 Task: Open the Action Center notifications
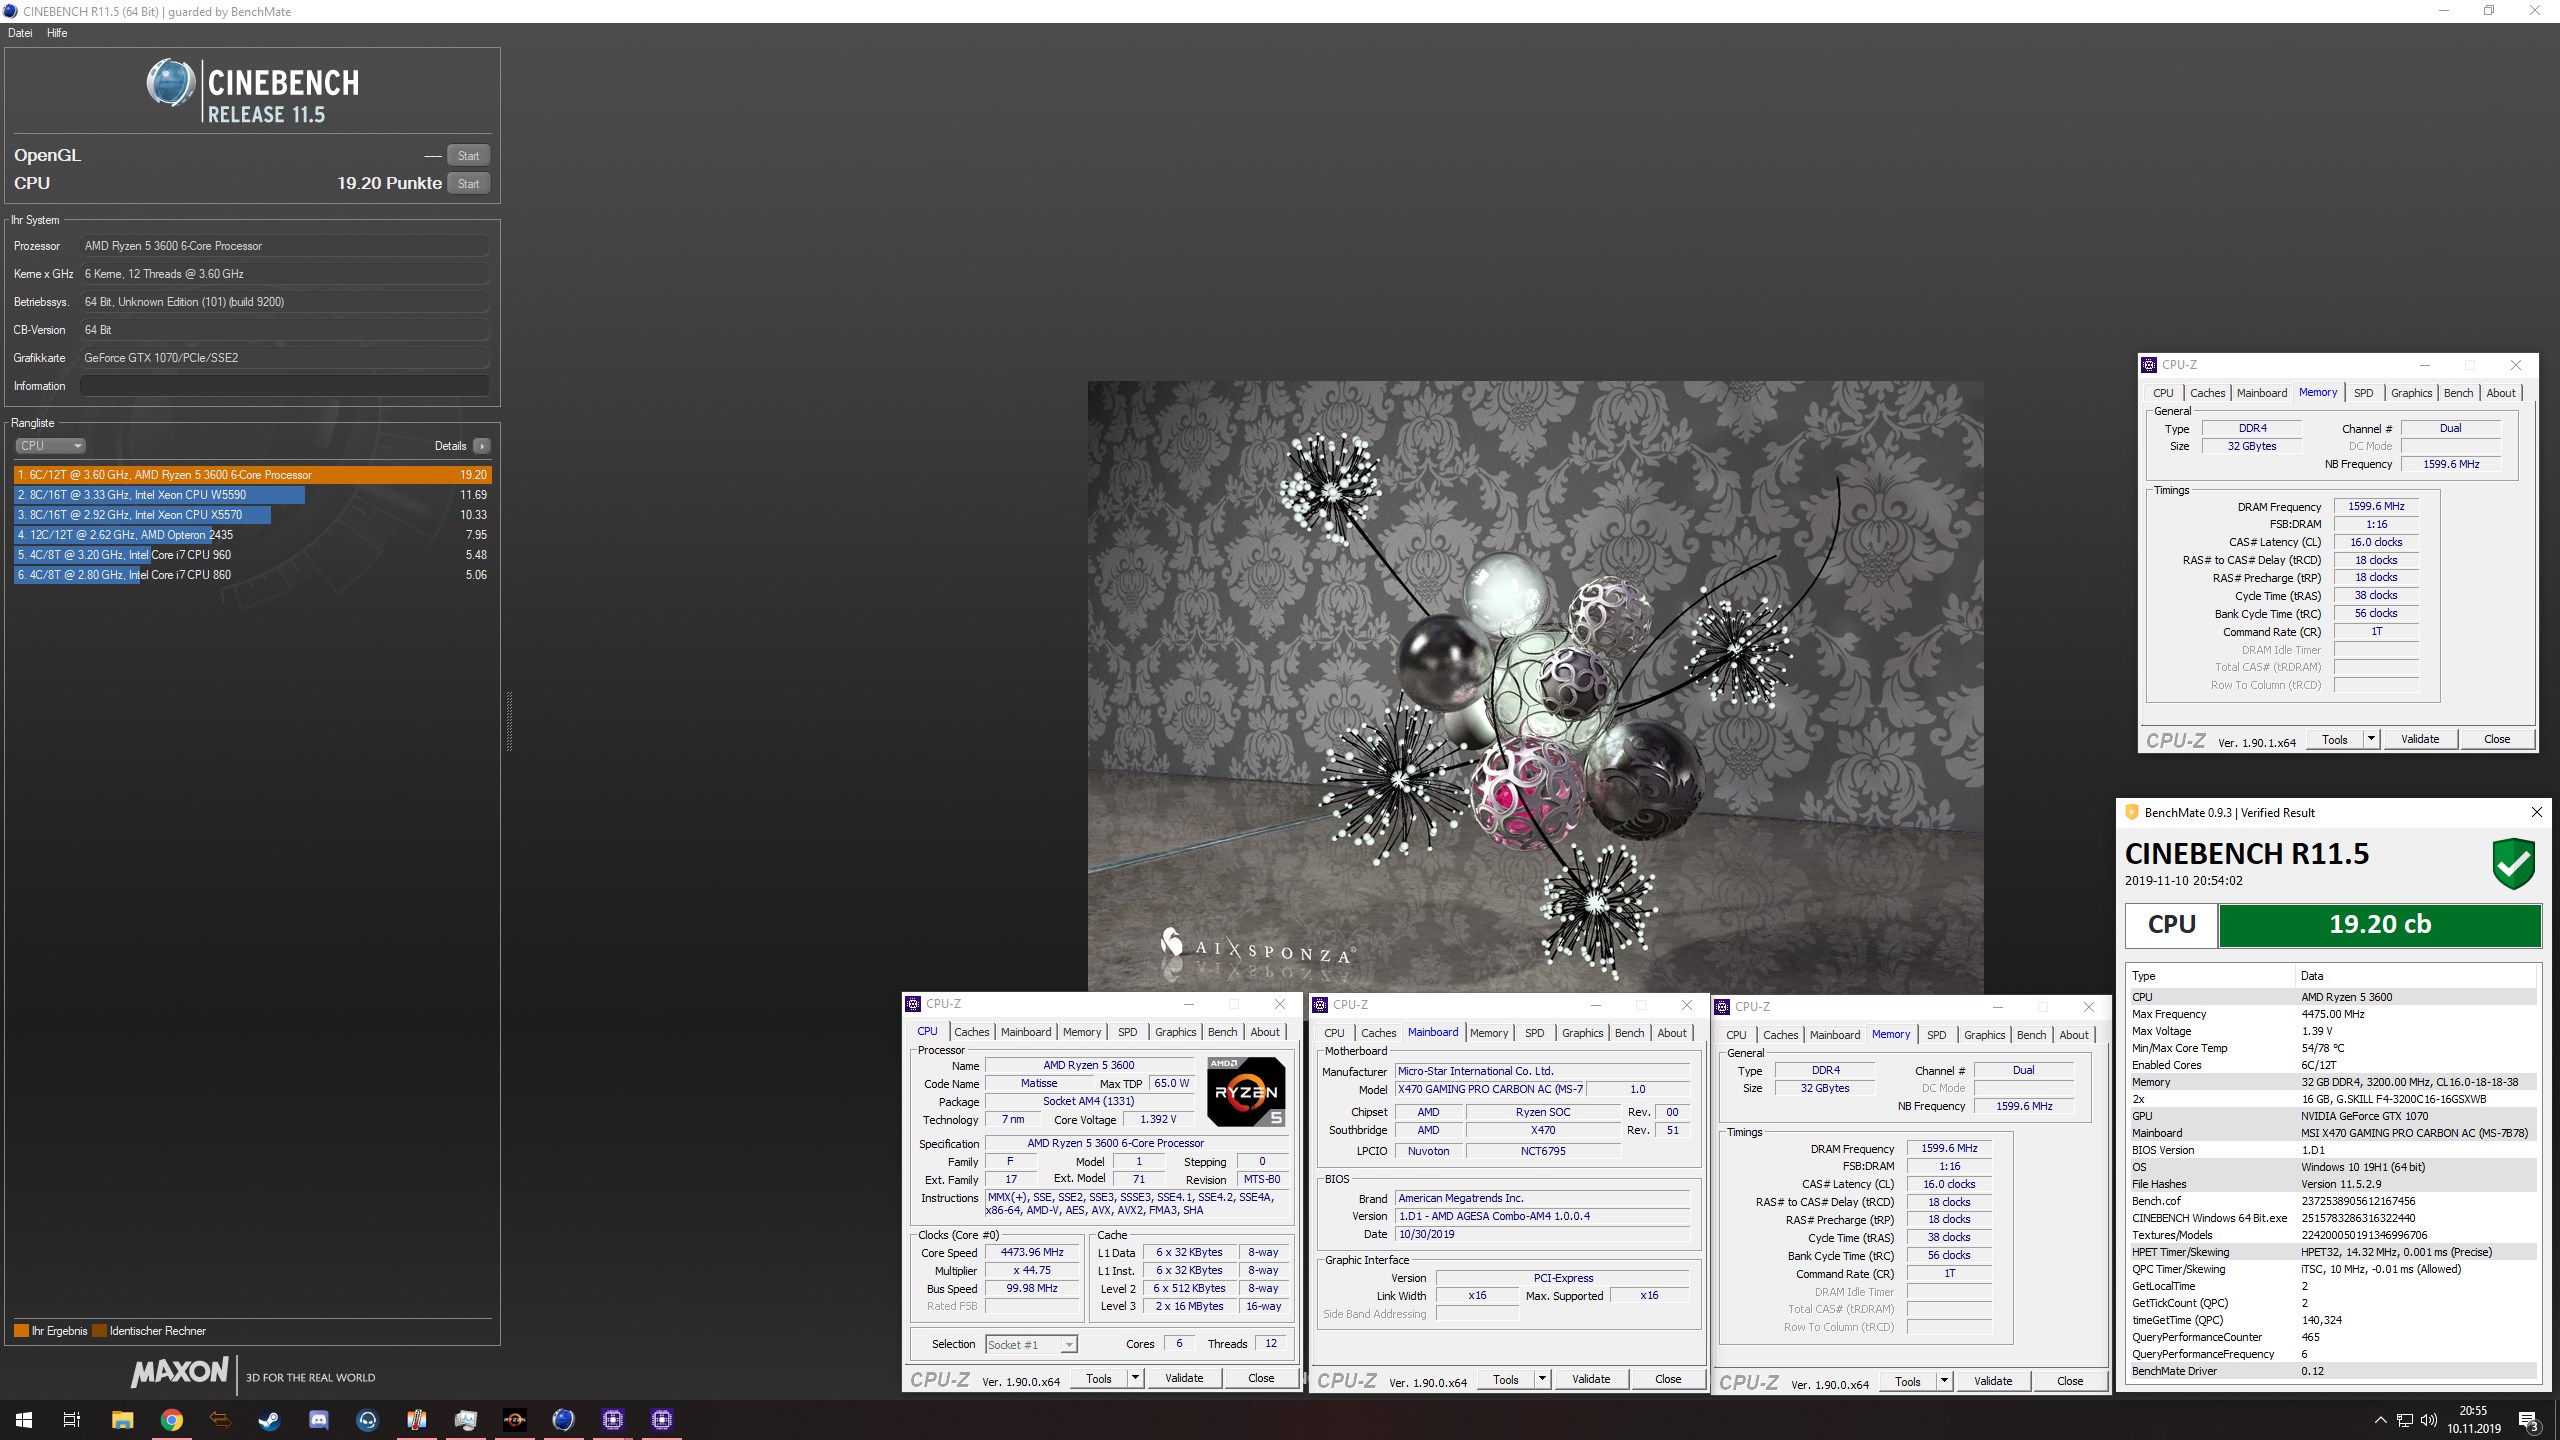tap(2528, 1420)
